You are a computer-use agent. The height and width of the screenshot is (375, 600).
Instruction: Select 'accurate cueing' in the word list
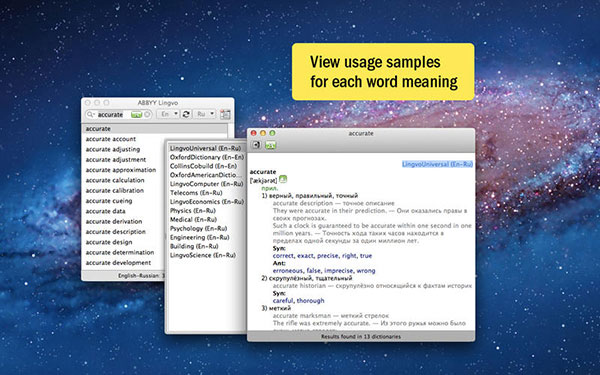tap(109, 201)
